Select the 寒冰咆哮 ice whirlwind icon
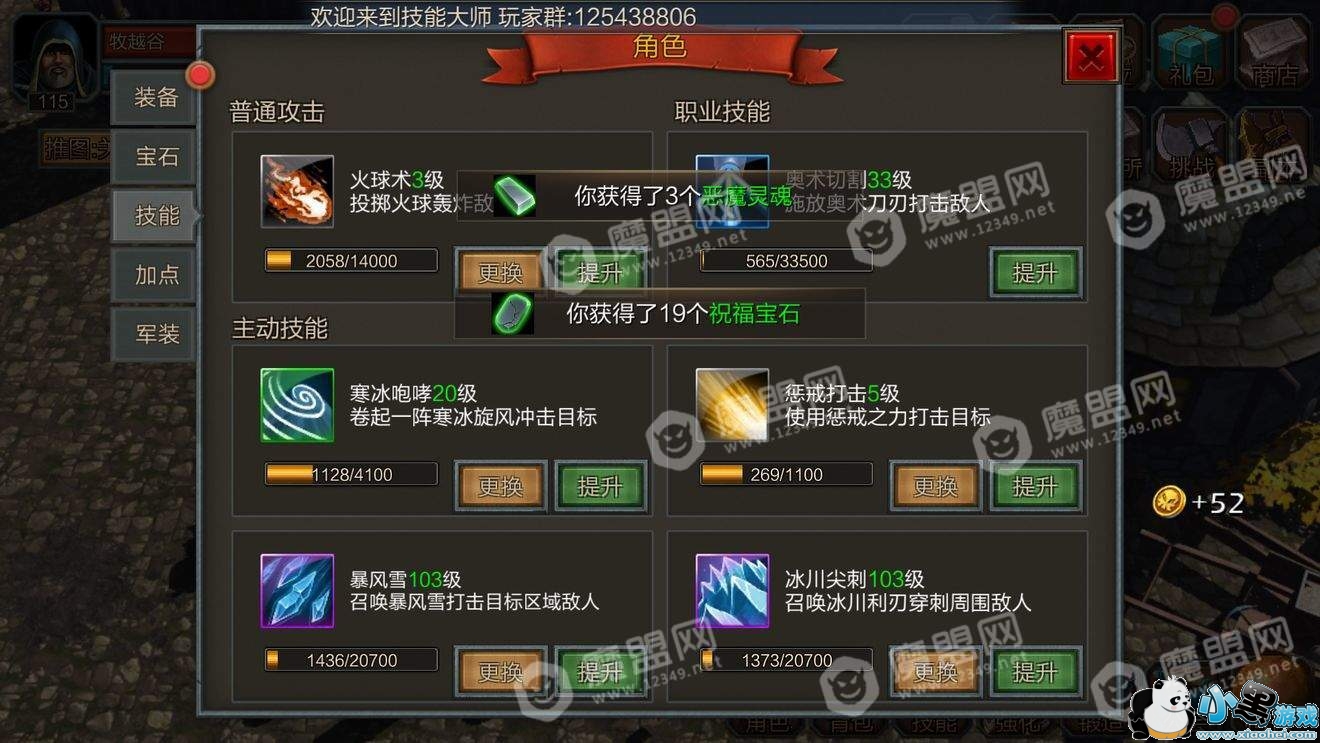 297,405
